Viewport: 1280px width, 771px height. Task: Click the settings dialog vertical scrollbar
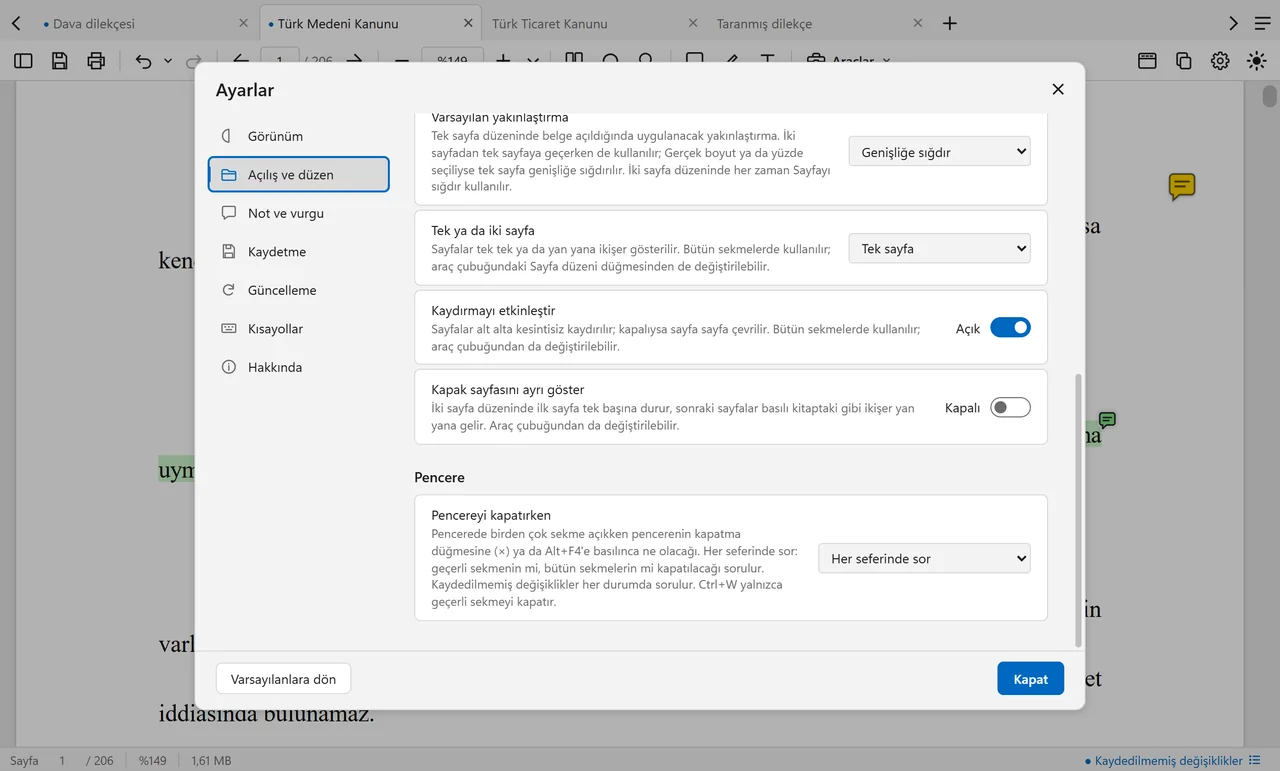click(x=1077, y=510)
